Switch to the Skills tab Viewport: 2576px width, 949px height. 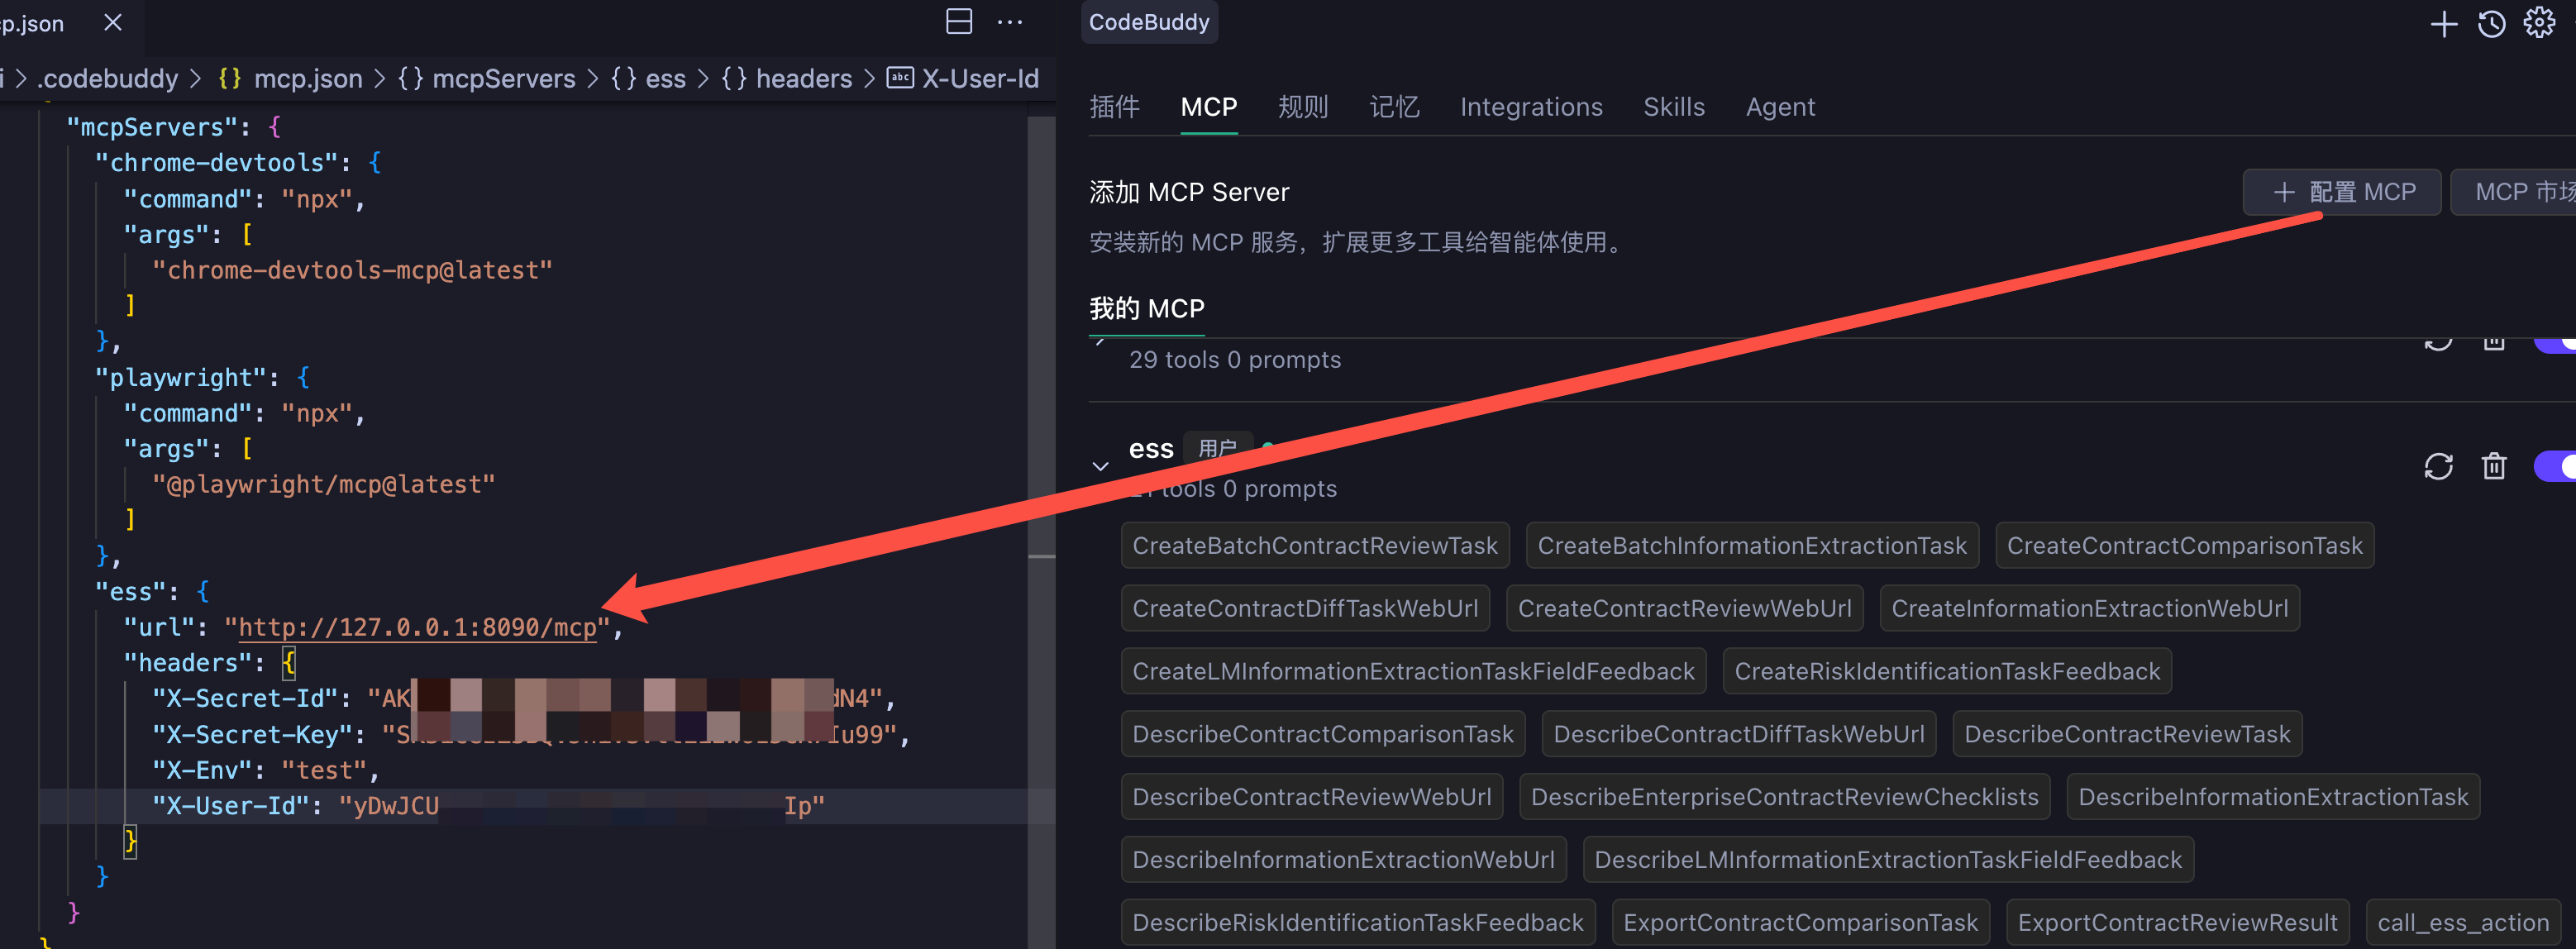pos(1673,107)
